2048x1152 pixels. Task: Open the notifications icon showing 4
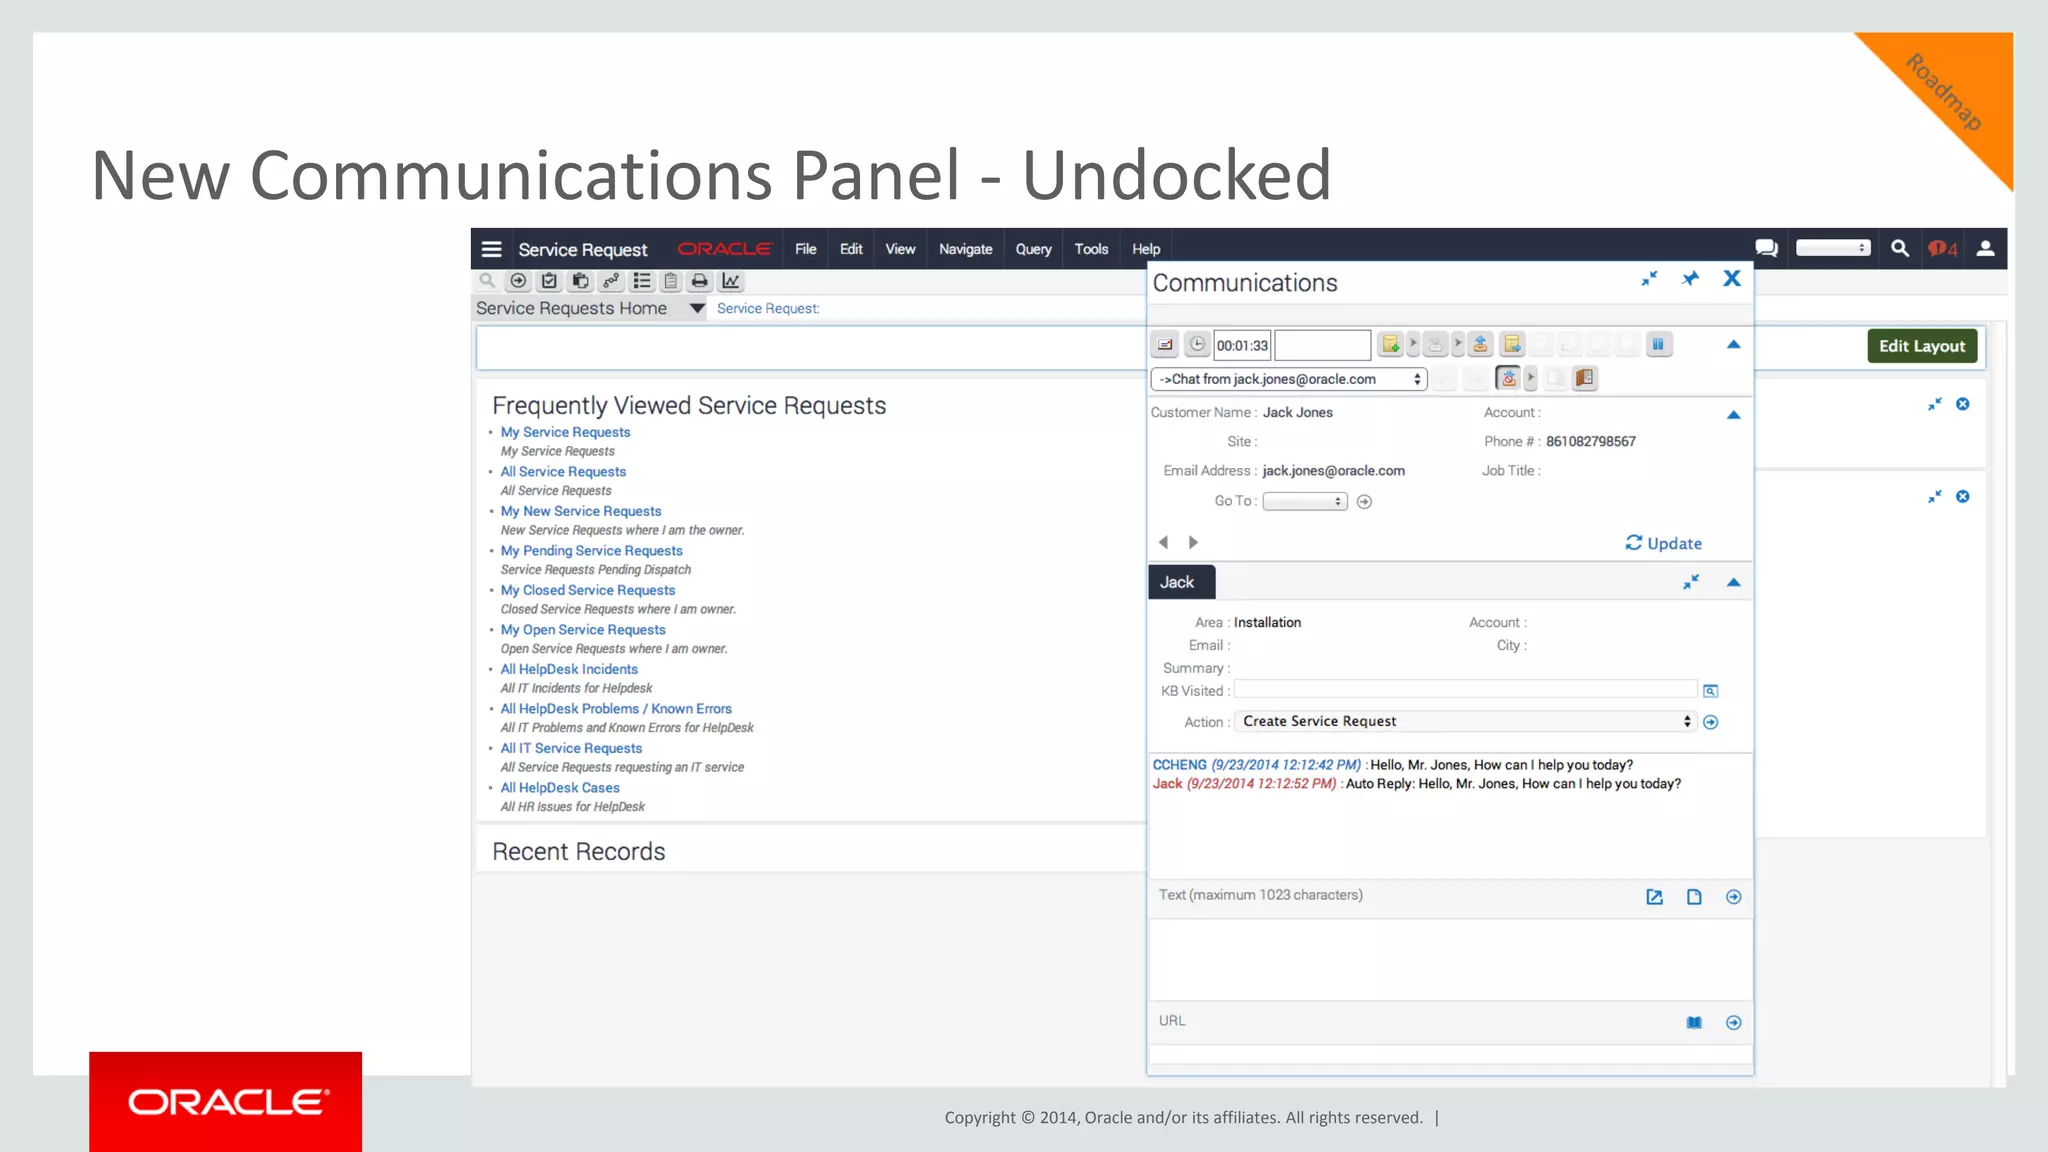coord(1943,248)
